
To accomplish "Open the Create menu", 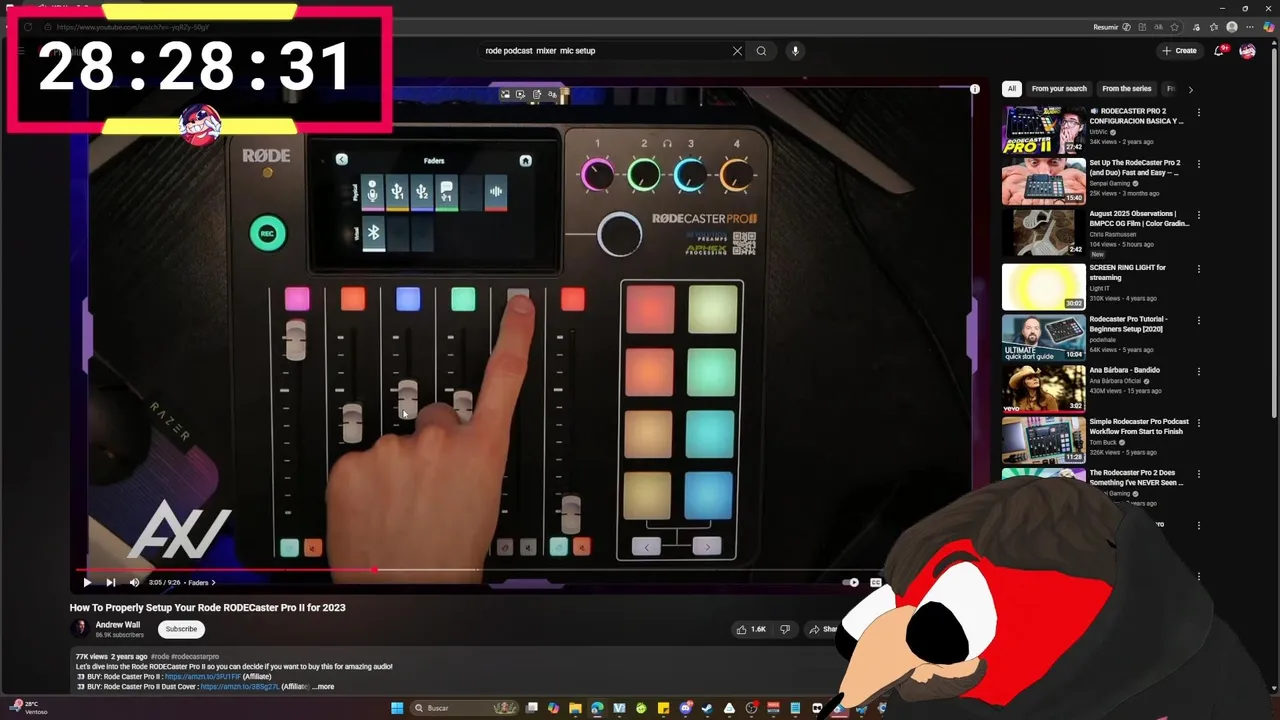I will 1179,51.
